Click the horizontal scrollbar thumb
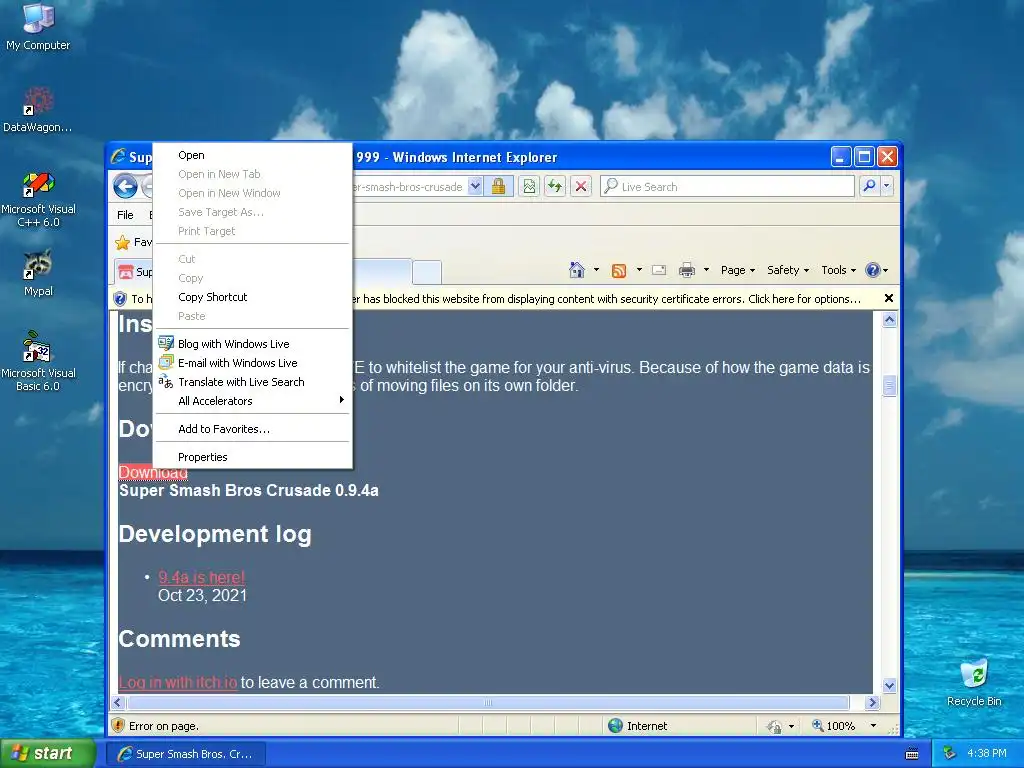 pyautogui.click(x=488, y=703)
